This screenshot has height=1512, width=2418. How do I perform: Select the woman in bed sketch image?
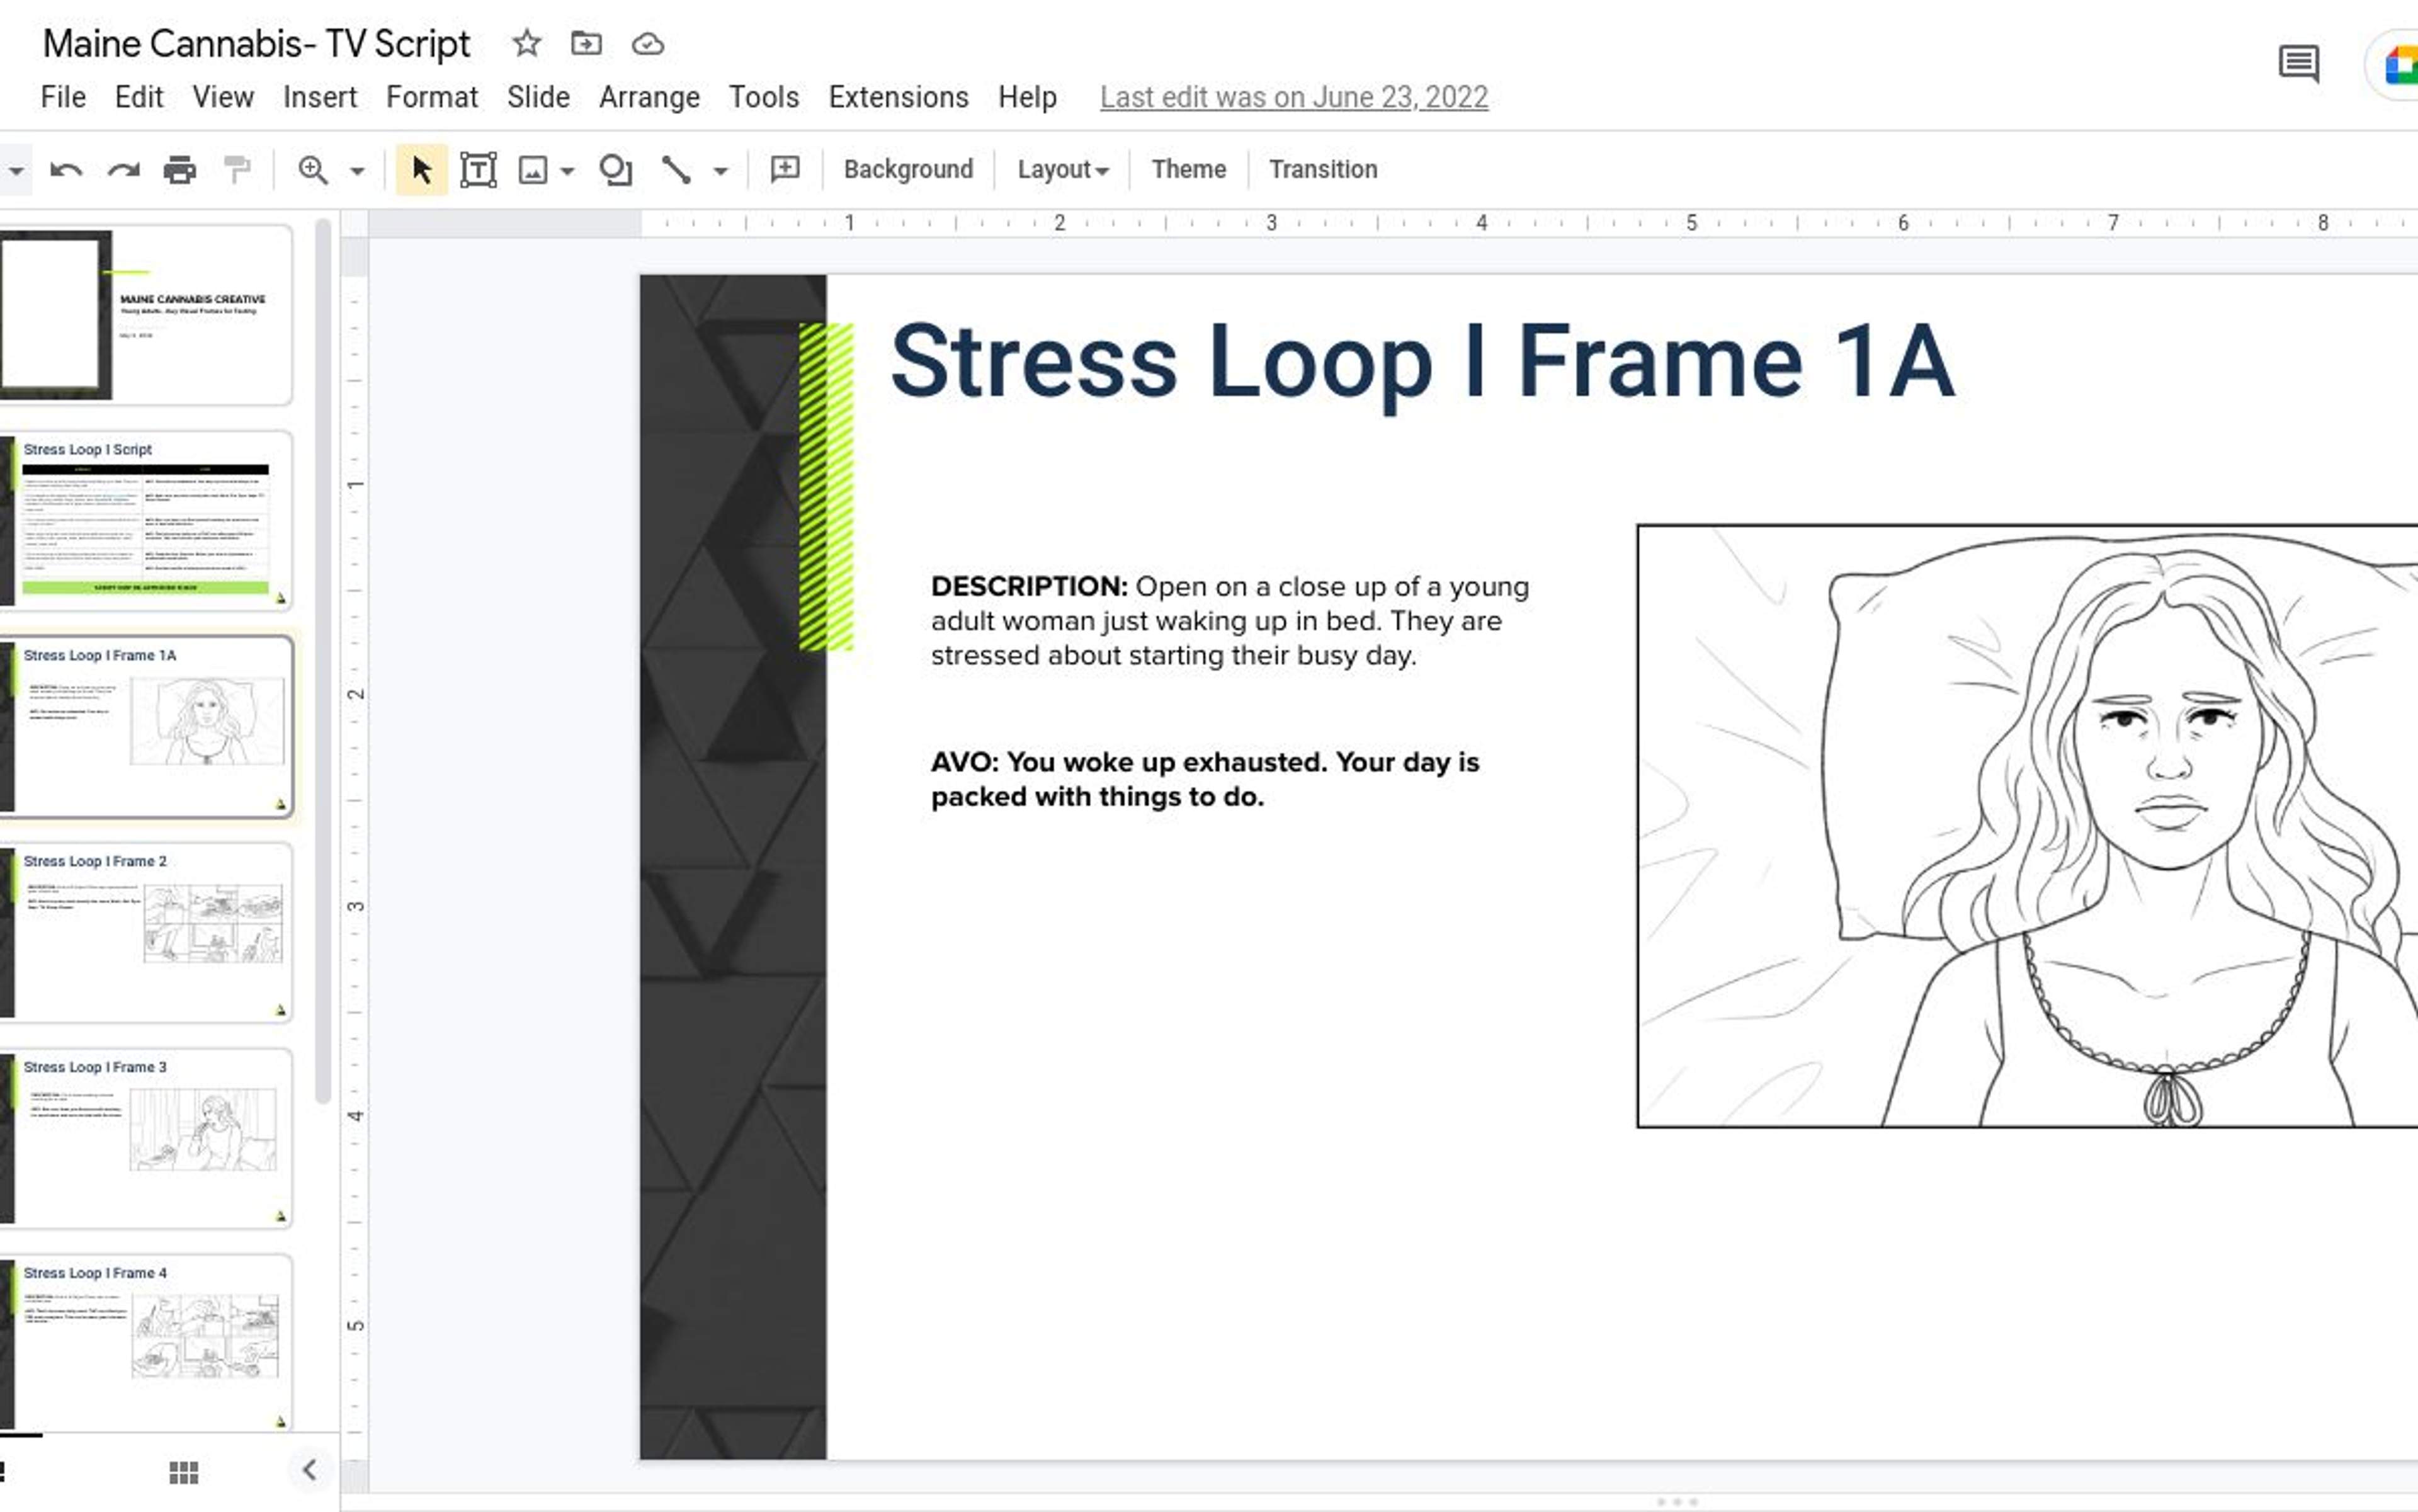(x=2027, y=826)
